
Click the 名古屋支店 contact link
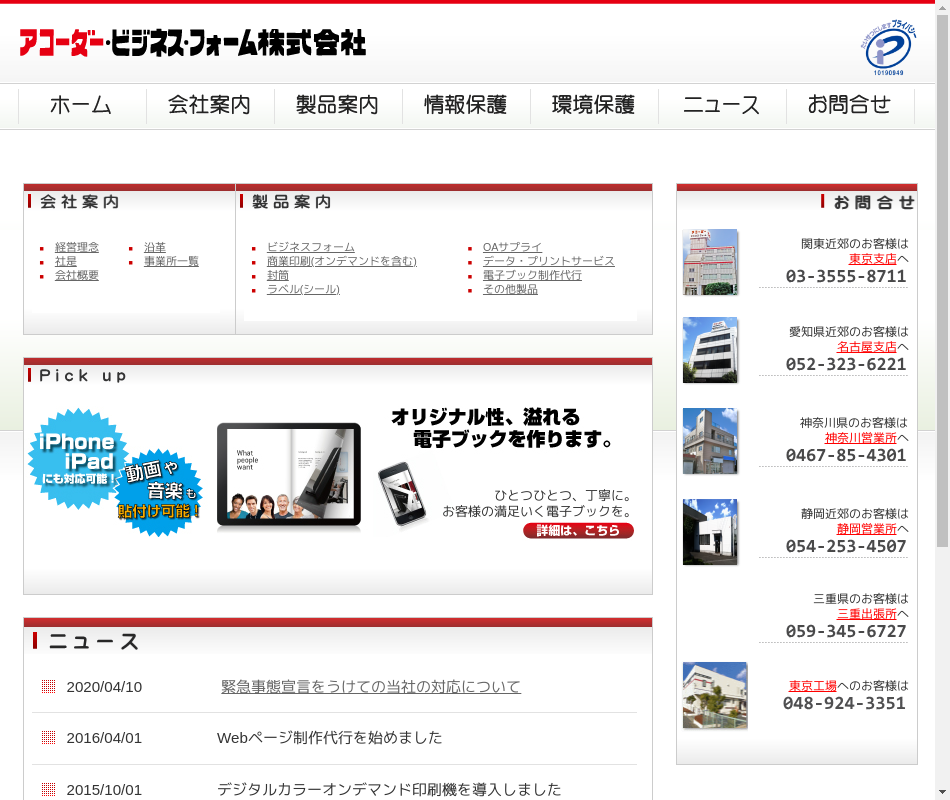866,347
